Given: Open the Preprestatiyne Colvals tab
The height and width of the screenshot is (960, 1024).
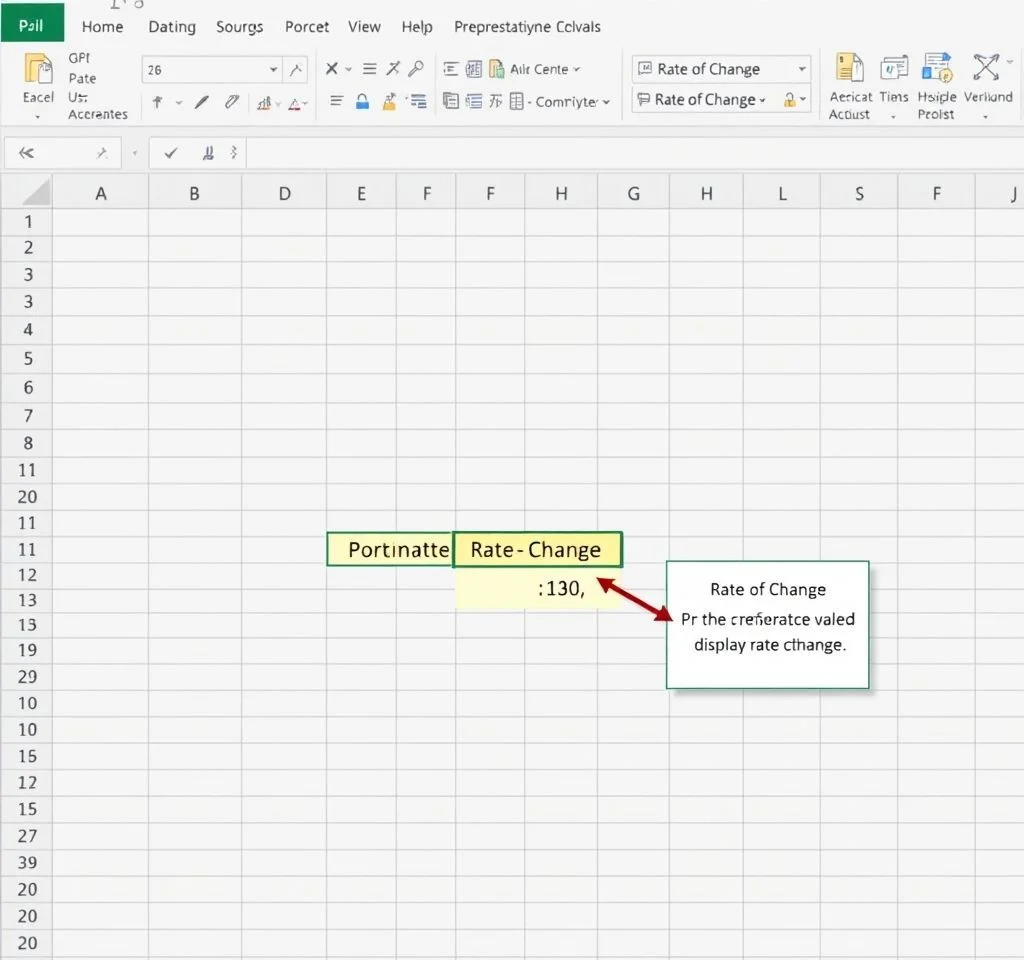Looking at the screenshot, I should pos(528,27).
